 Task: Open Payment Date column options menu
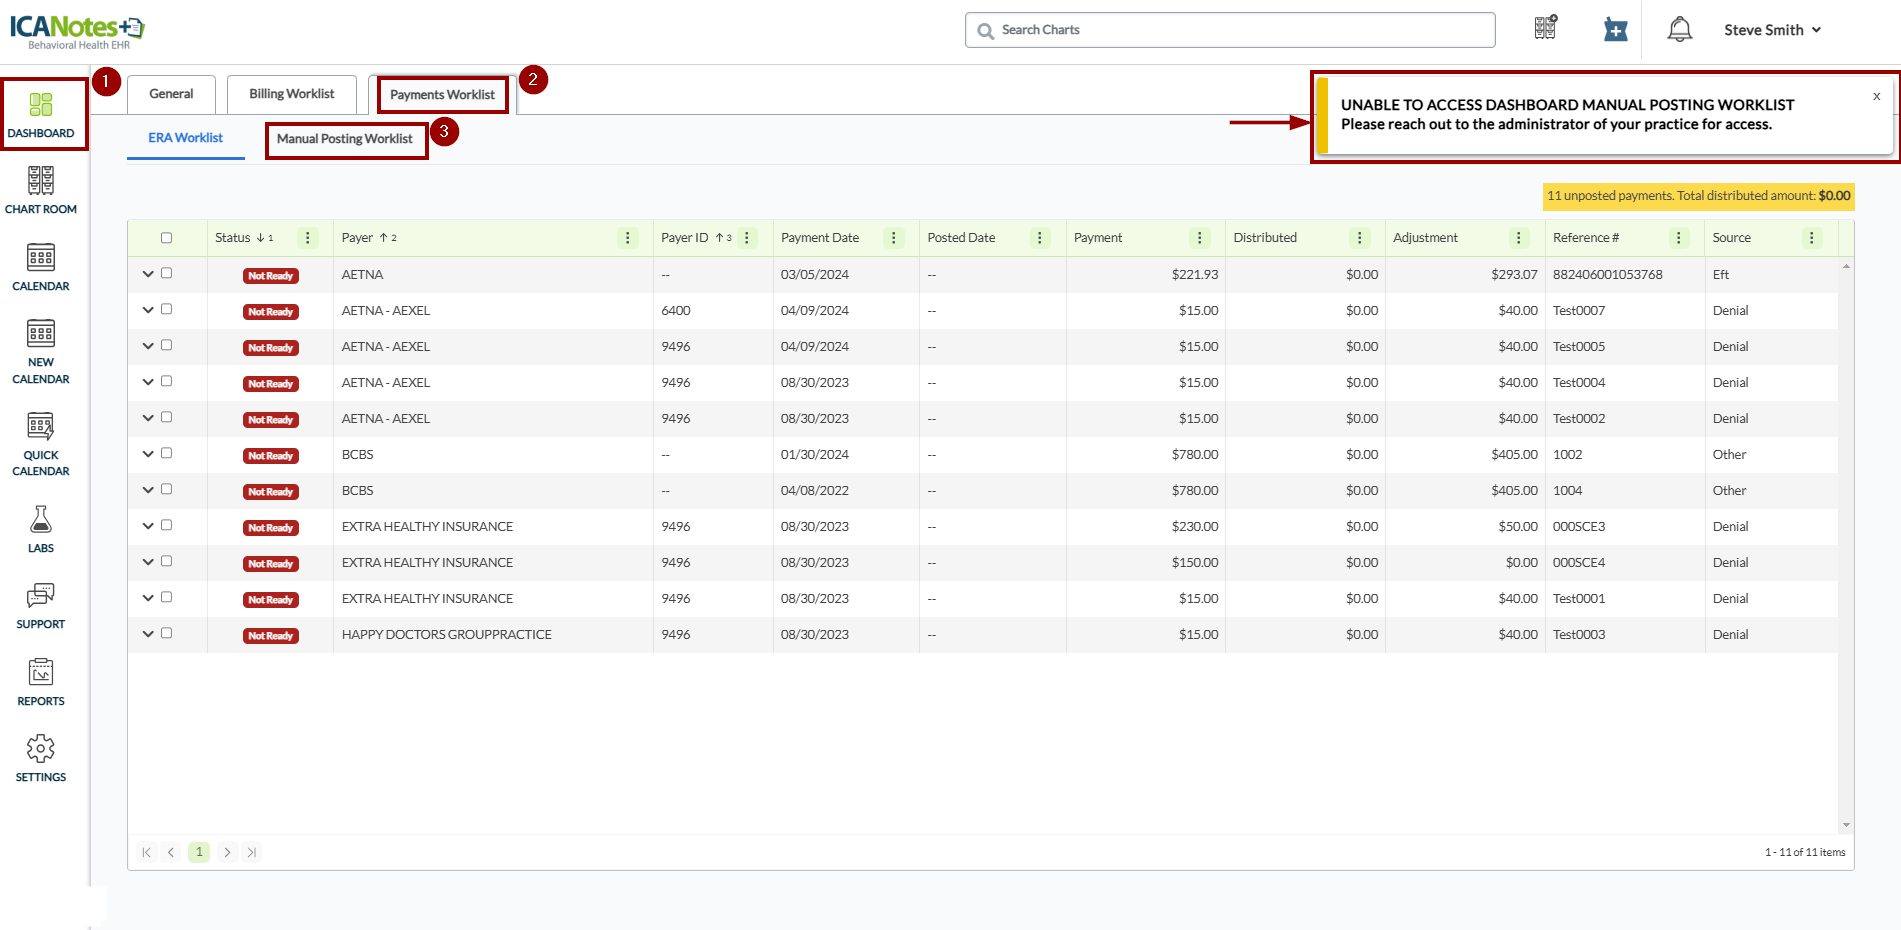tap(894, 238)
